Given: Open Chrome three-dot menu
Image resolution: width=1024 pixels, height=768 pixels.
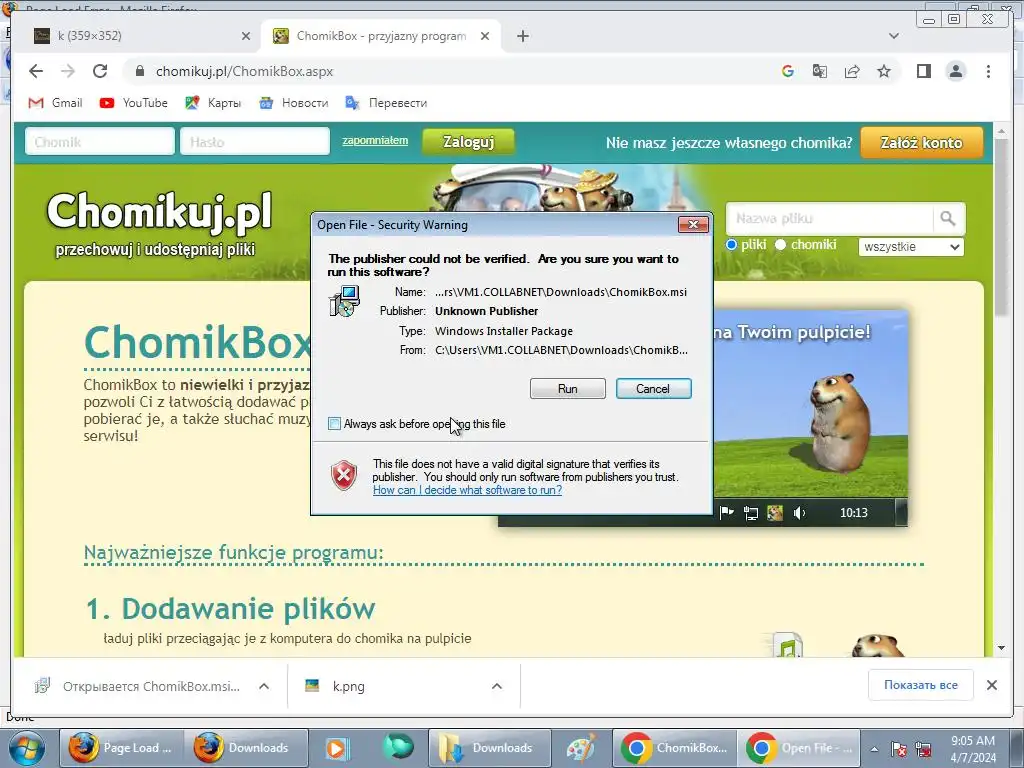Looking at the screenshot, I should pyautogui.click(x=988, y=71).
